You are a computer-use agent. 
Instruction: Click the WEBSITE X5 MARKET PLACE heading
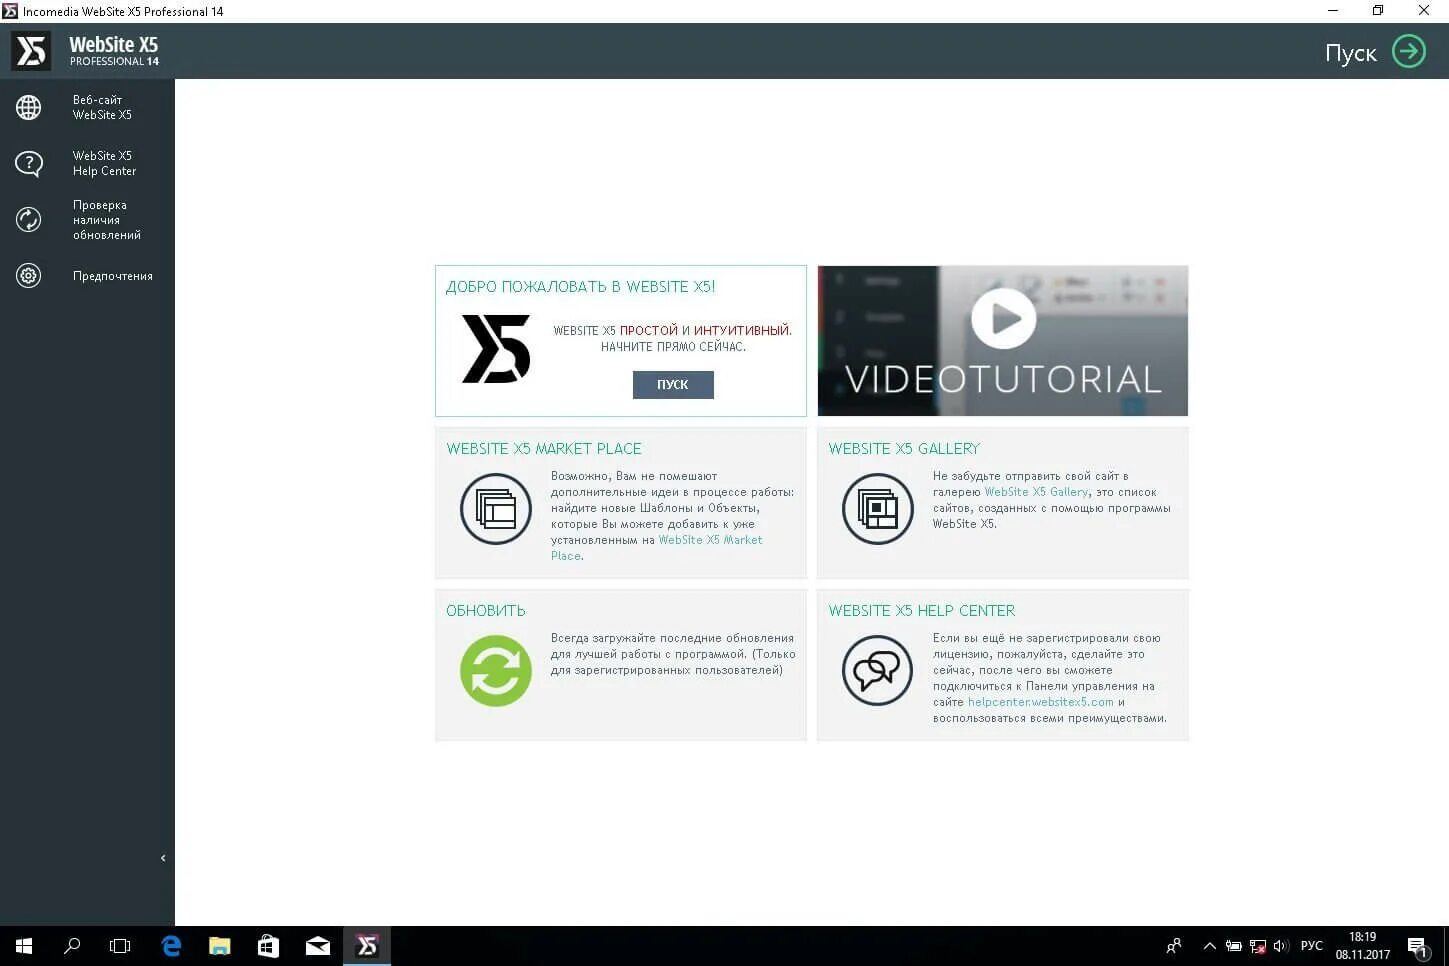(544, 449)
